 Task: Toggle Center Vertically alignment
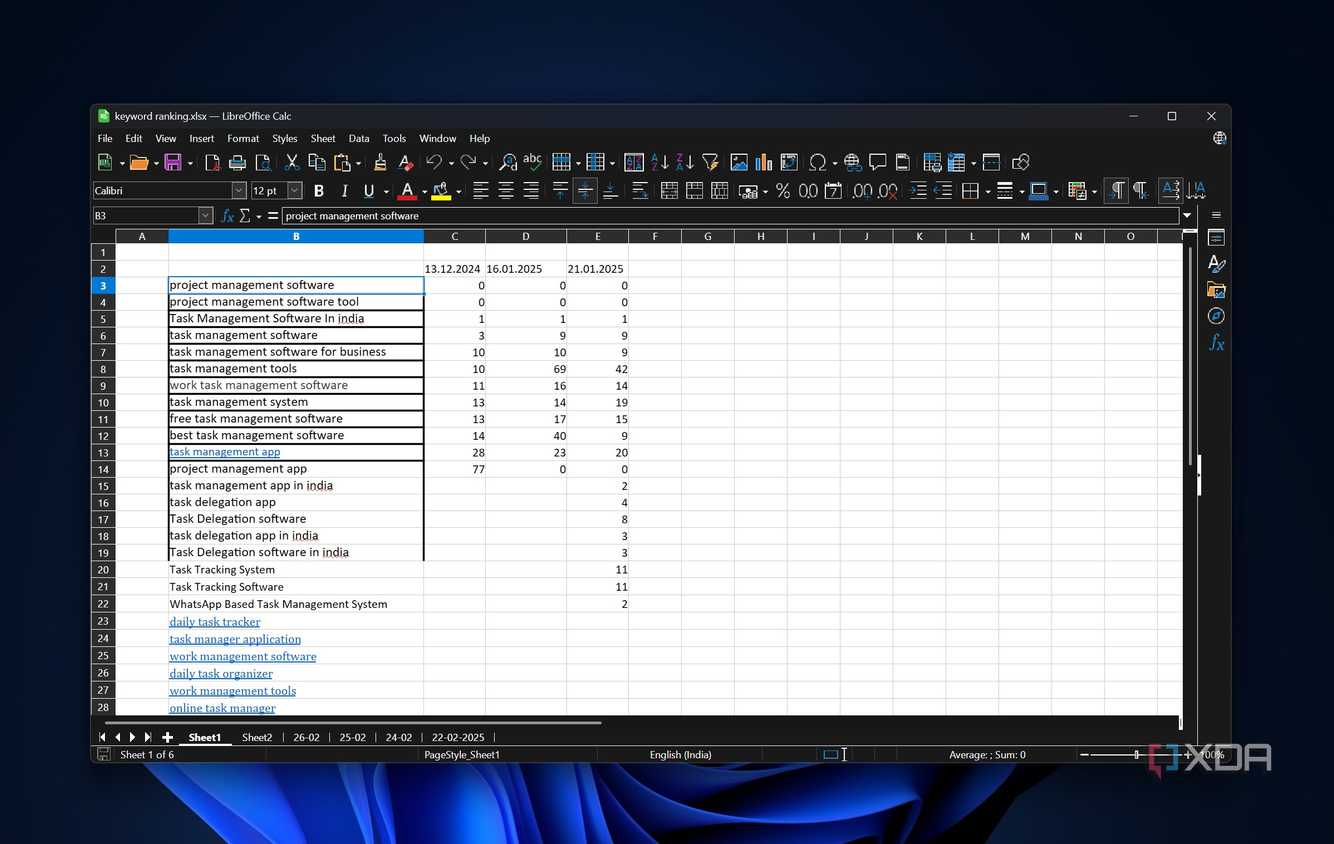pos(585,191)
